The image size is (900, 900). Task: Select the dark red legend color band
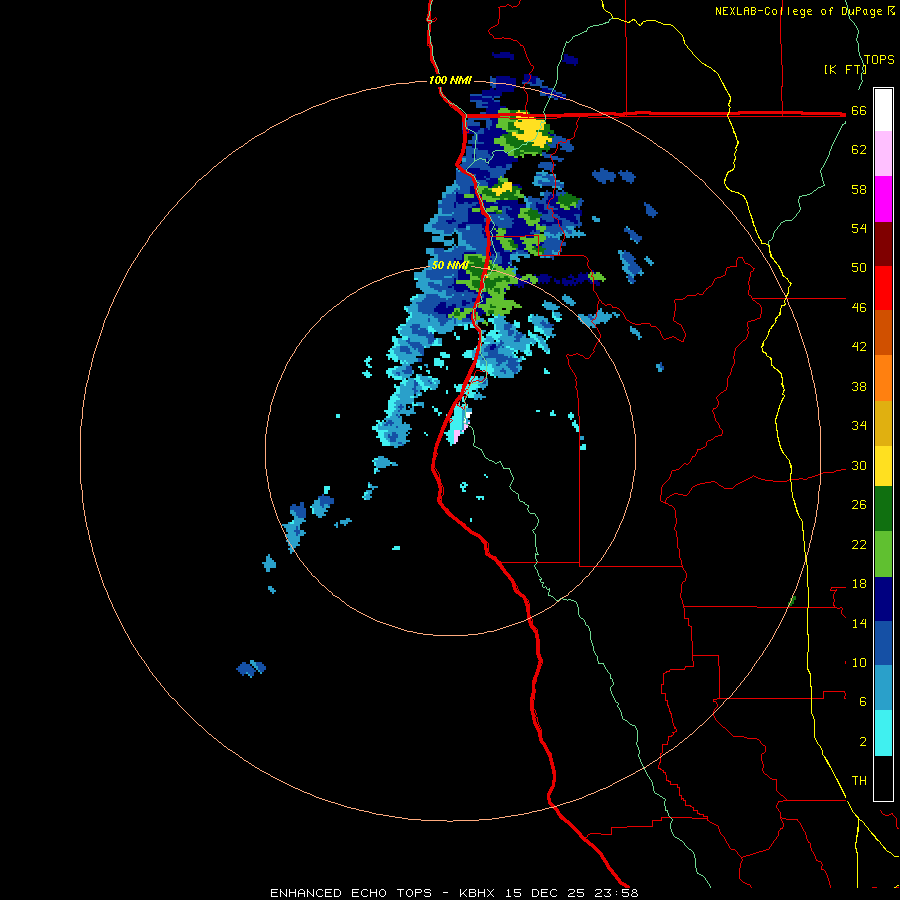pyautogui.click(x=883, y=244)
